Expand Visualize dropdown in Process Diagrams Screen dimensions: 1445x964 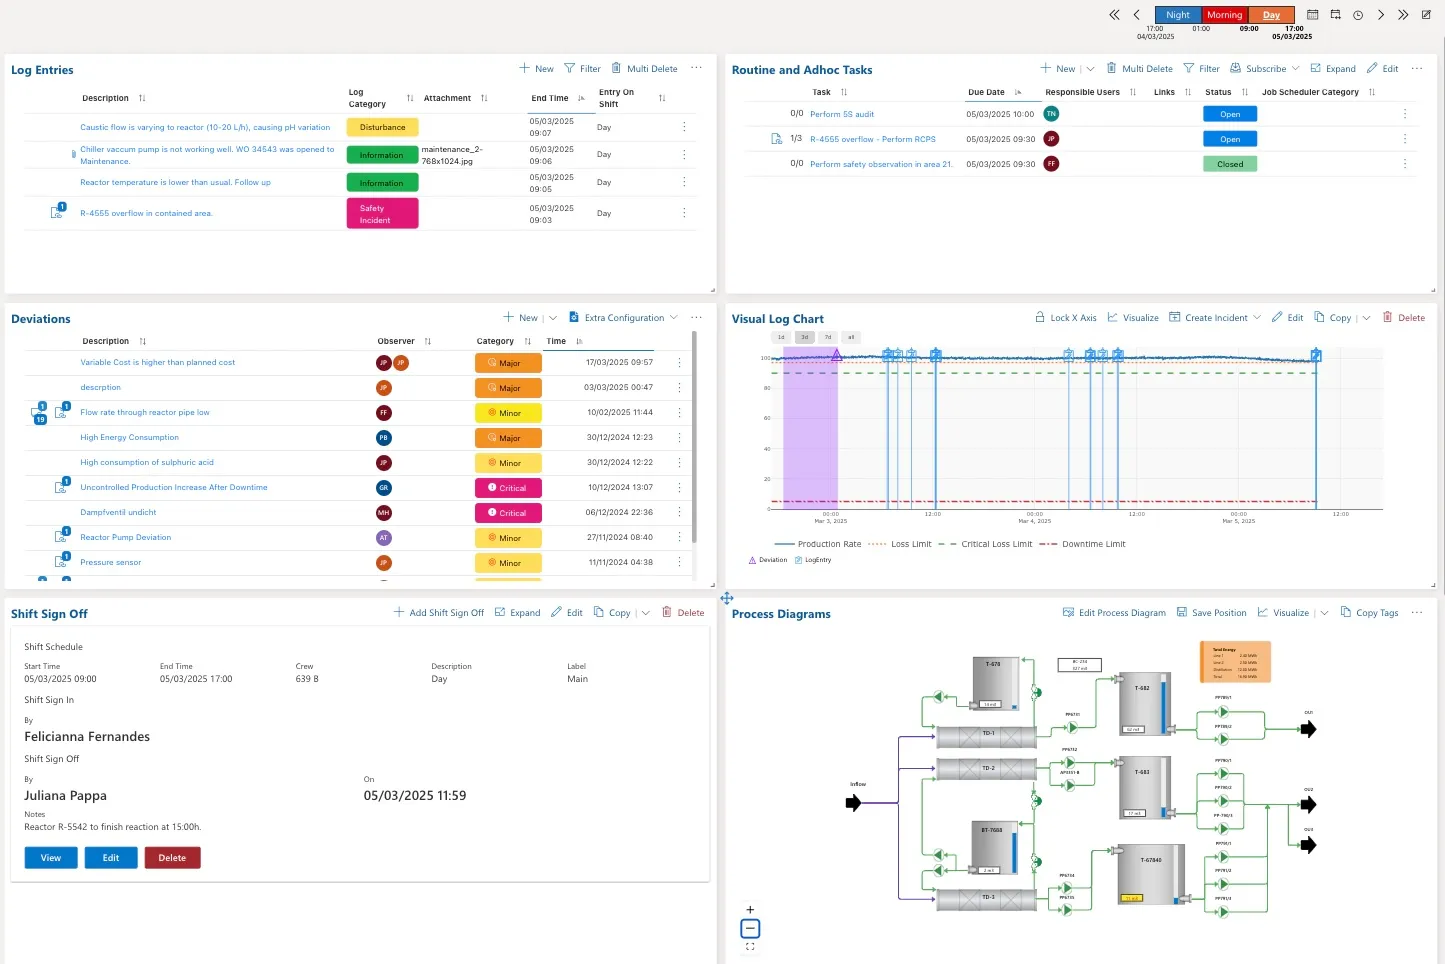pos(1325,613)
